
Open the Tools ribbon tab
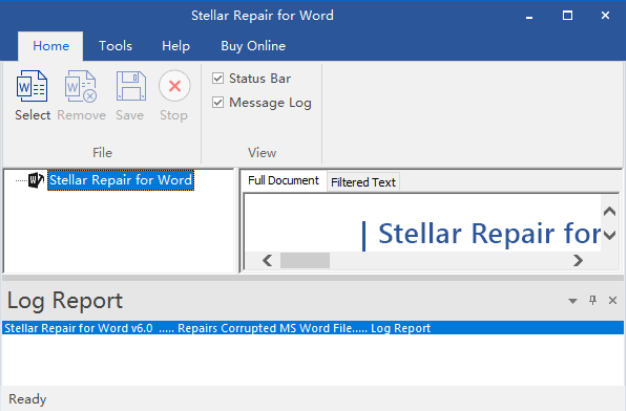pos(116,46)
